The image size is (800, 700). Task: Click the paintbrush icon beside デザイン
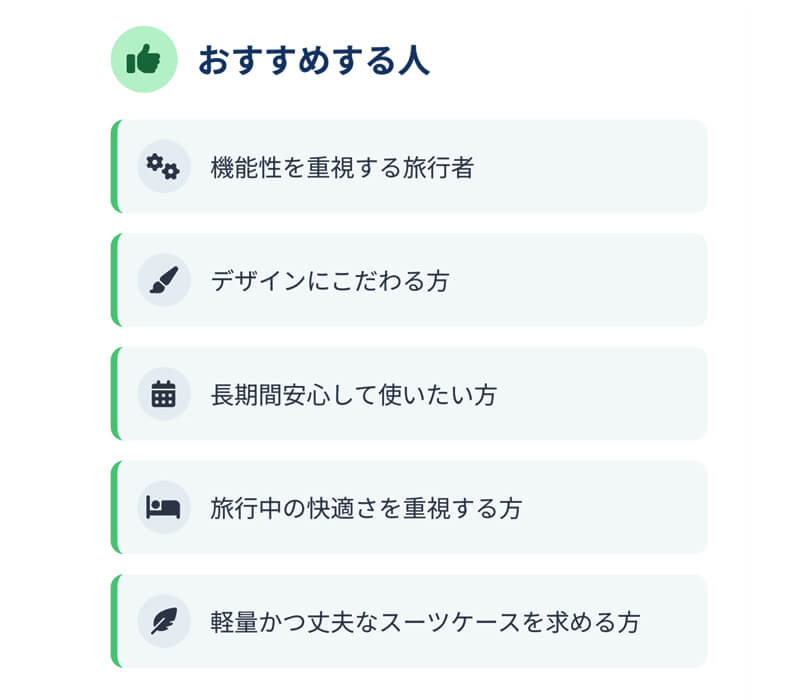(x=163, y=280)
